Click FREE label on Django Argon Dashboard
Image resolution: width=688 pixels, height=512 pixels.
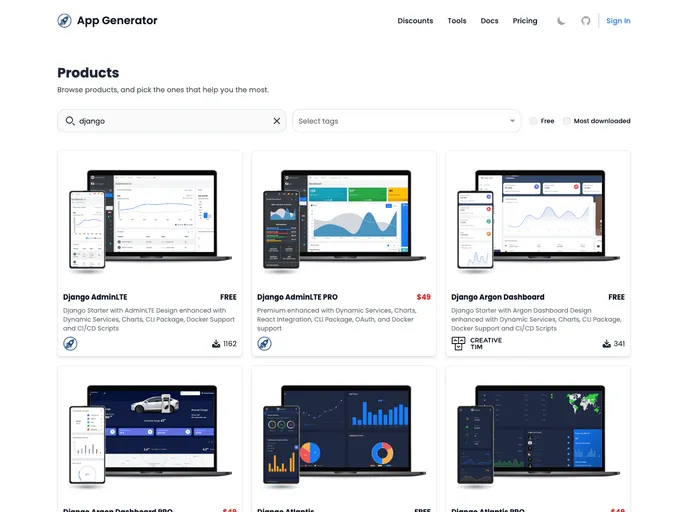click(x=616, y=297)
